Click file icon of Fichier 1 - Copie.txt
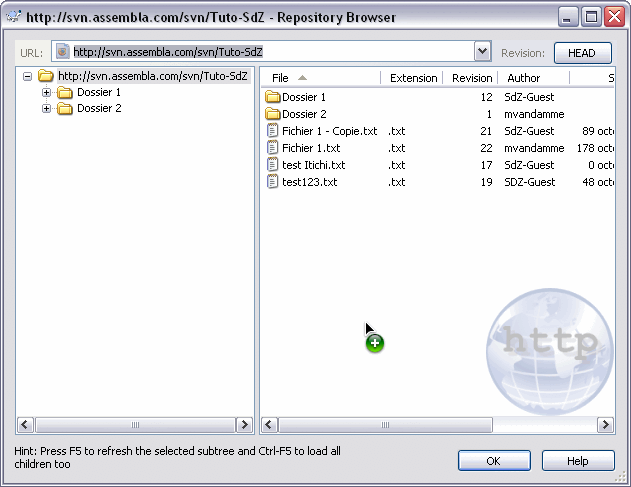The image size is (631, 487). (272, 131)
